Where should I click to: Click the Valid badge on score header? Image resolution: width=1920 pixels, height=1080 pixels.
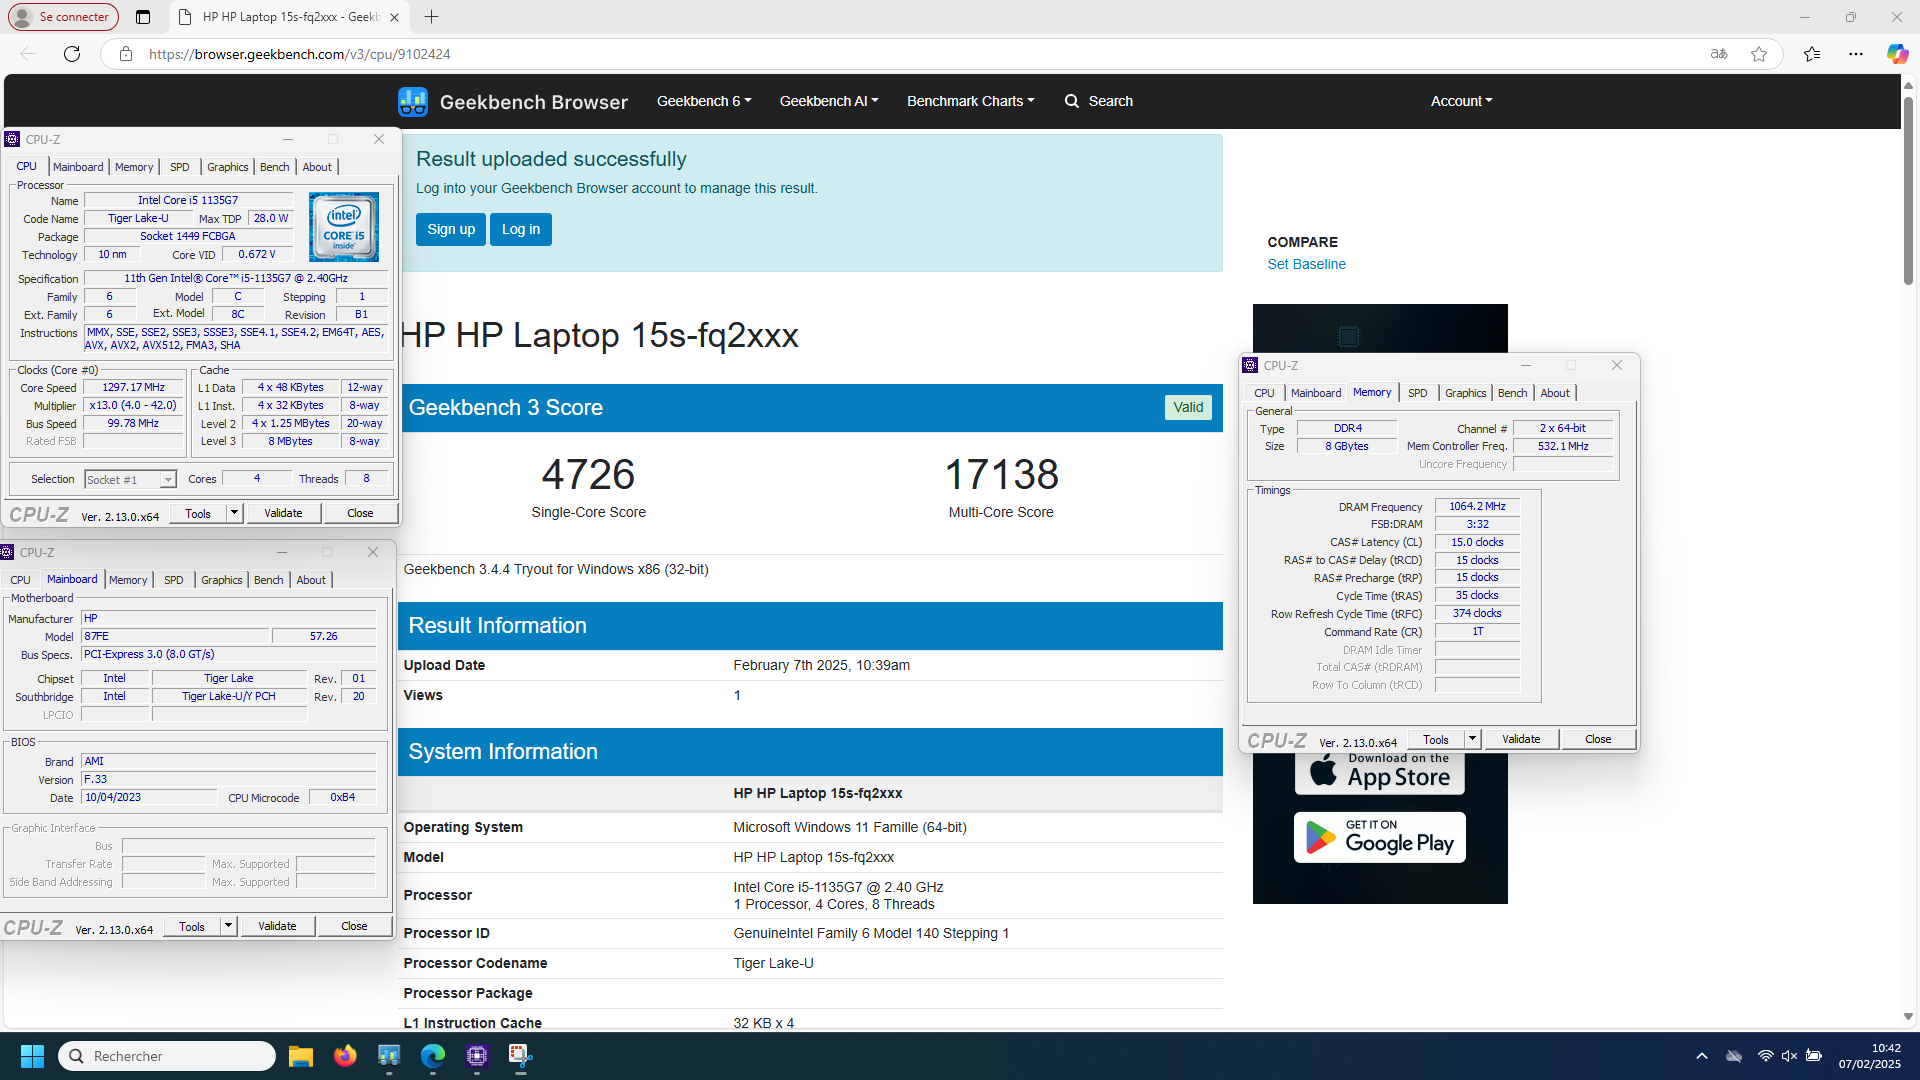click(x=1188, y=407)
